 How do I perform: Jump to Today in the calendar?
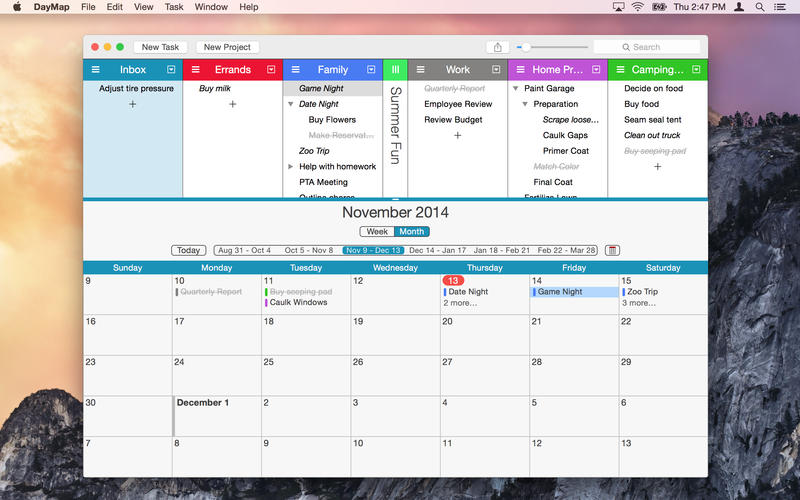coord(187,250)
